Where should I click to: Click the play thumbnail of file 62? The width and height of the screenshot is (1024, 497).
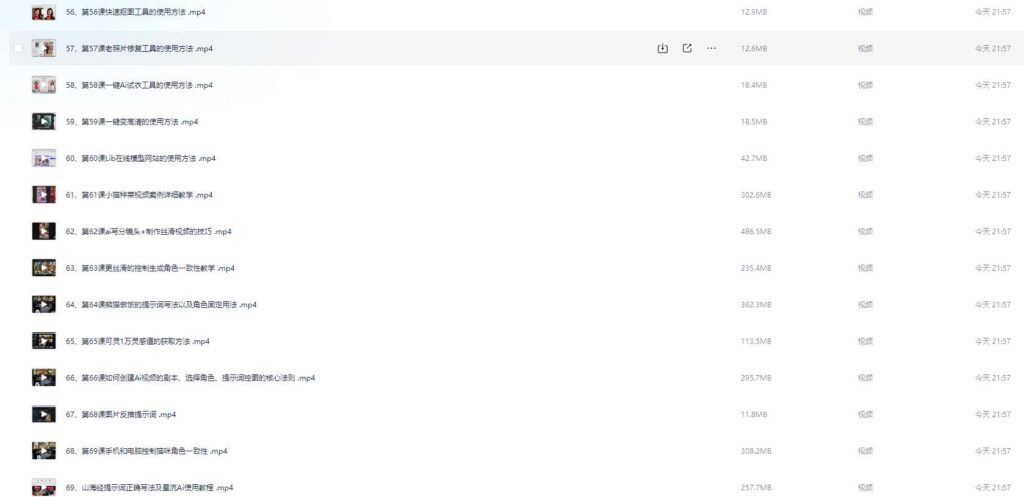point(43,231)
